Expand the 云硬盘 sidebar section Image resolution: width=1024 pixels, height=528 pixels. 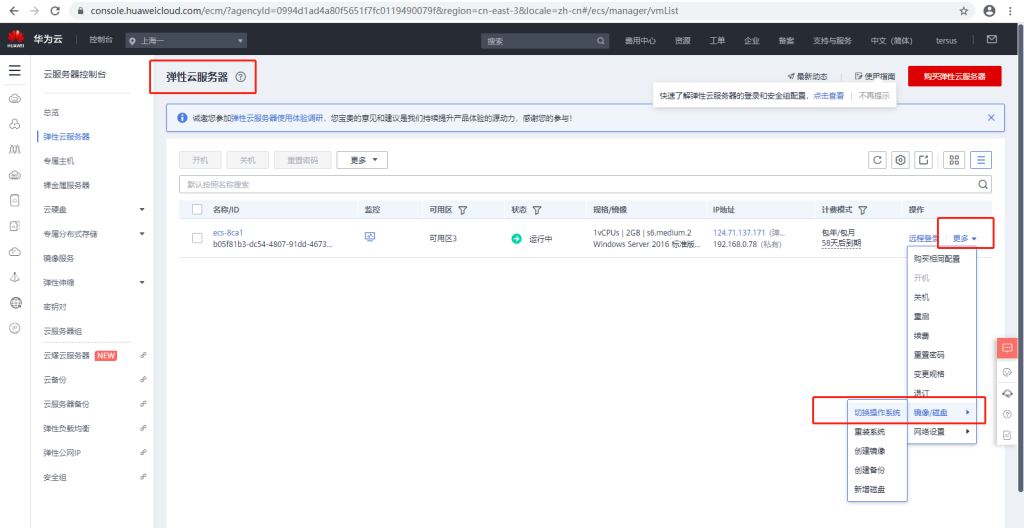(142, 210)
